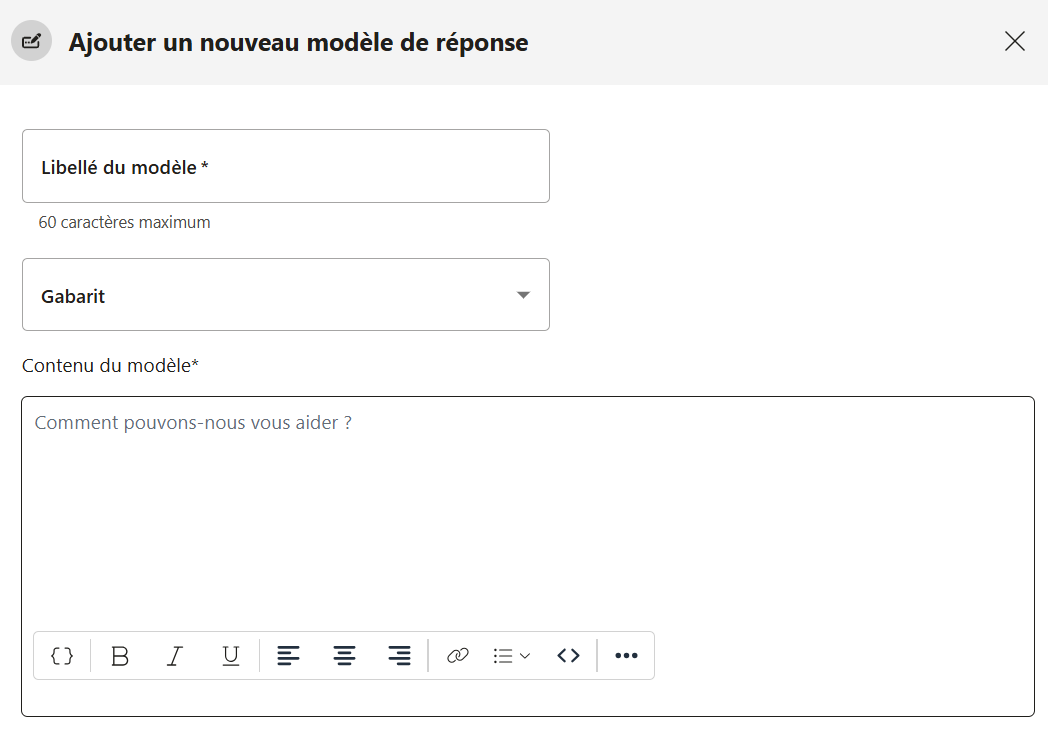Click the edit pencil icon in header
The width and height of the screenshot is (1048, 729).
(31, 41)
